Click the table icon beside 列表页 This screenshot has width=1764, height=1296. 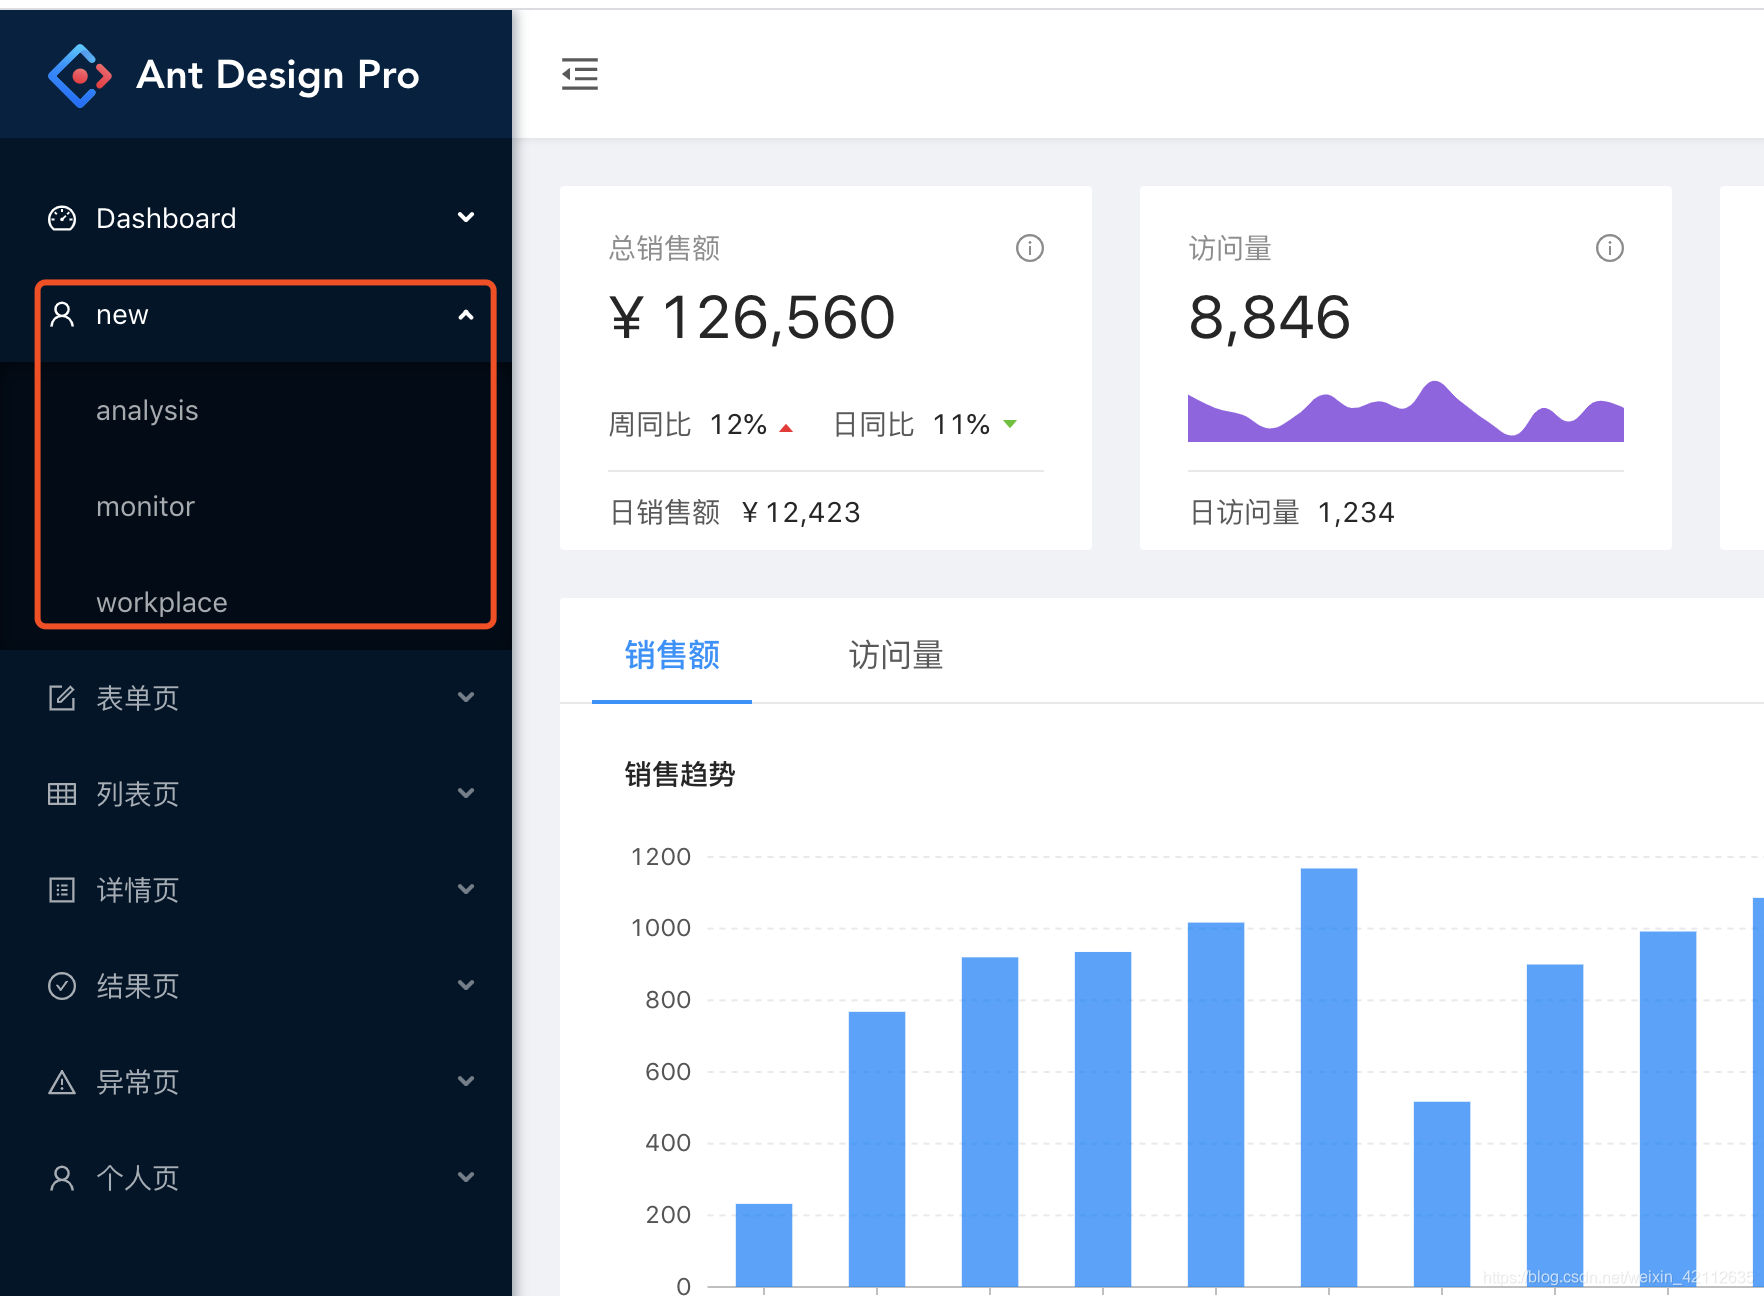pyautogui.click(x=62, y=794)
